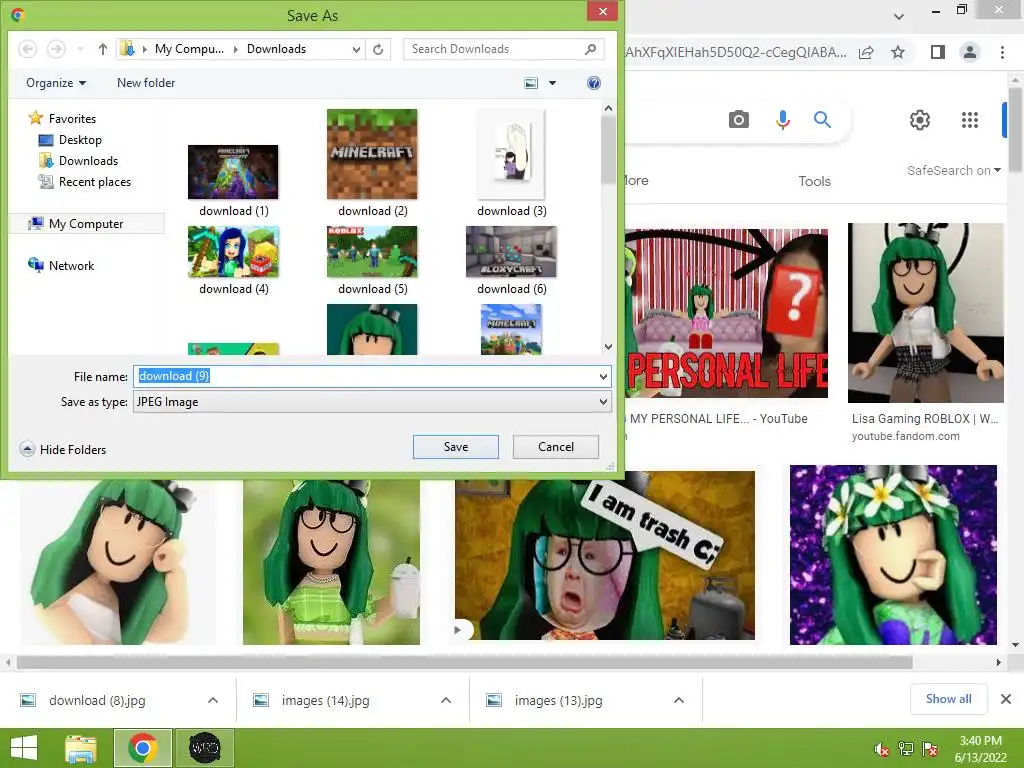Refresh the Downloads folder listing
Screen dimensions: 1024x768
click(x=378, y=49)
